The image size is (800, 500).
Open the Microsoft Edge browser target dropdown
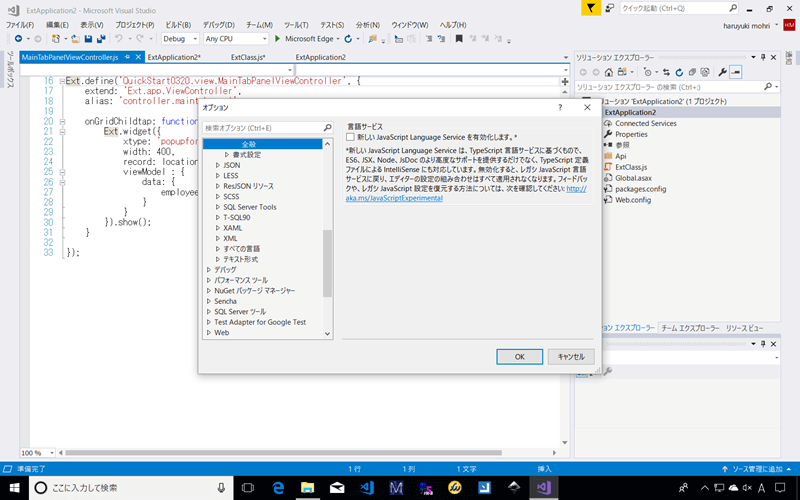pos(338,39)
